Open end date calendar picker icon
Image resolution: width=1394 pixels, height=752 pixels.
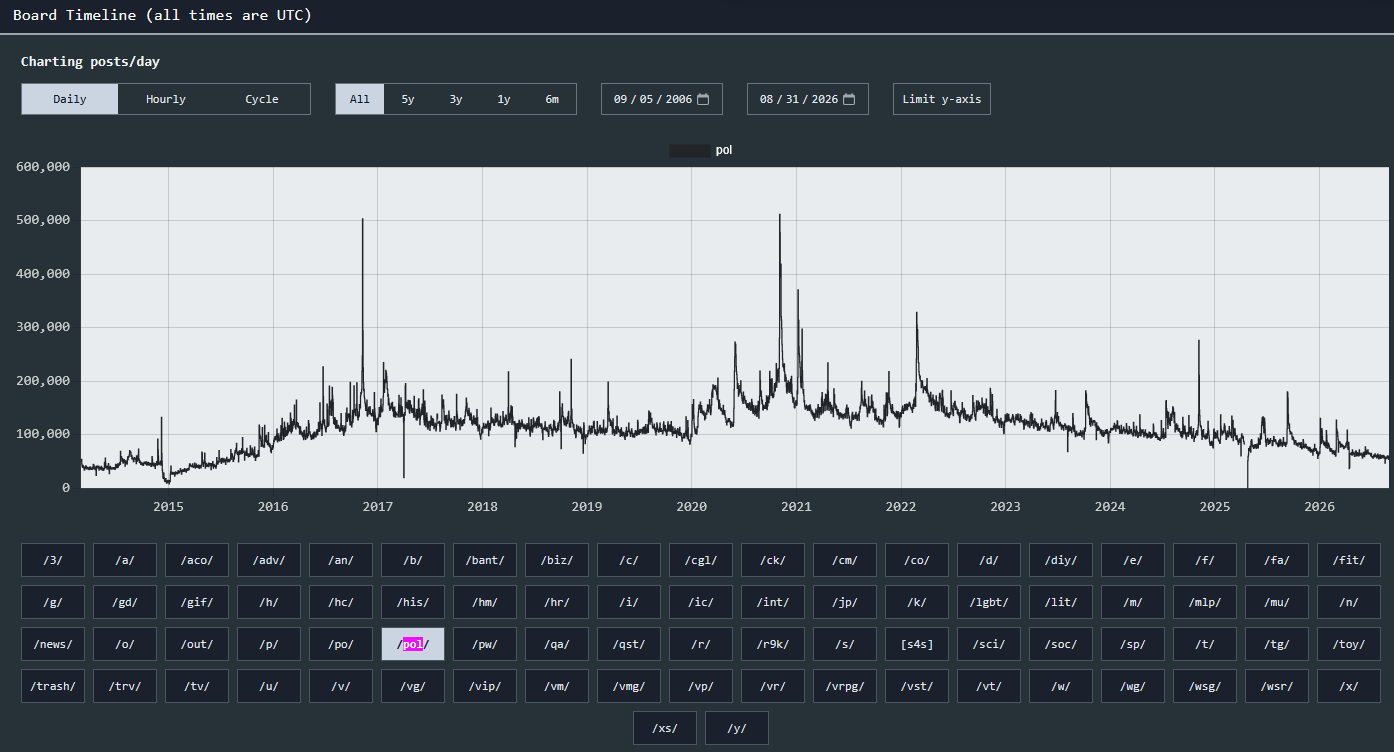point(849,99)
